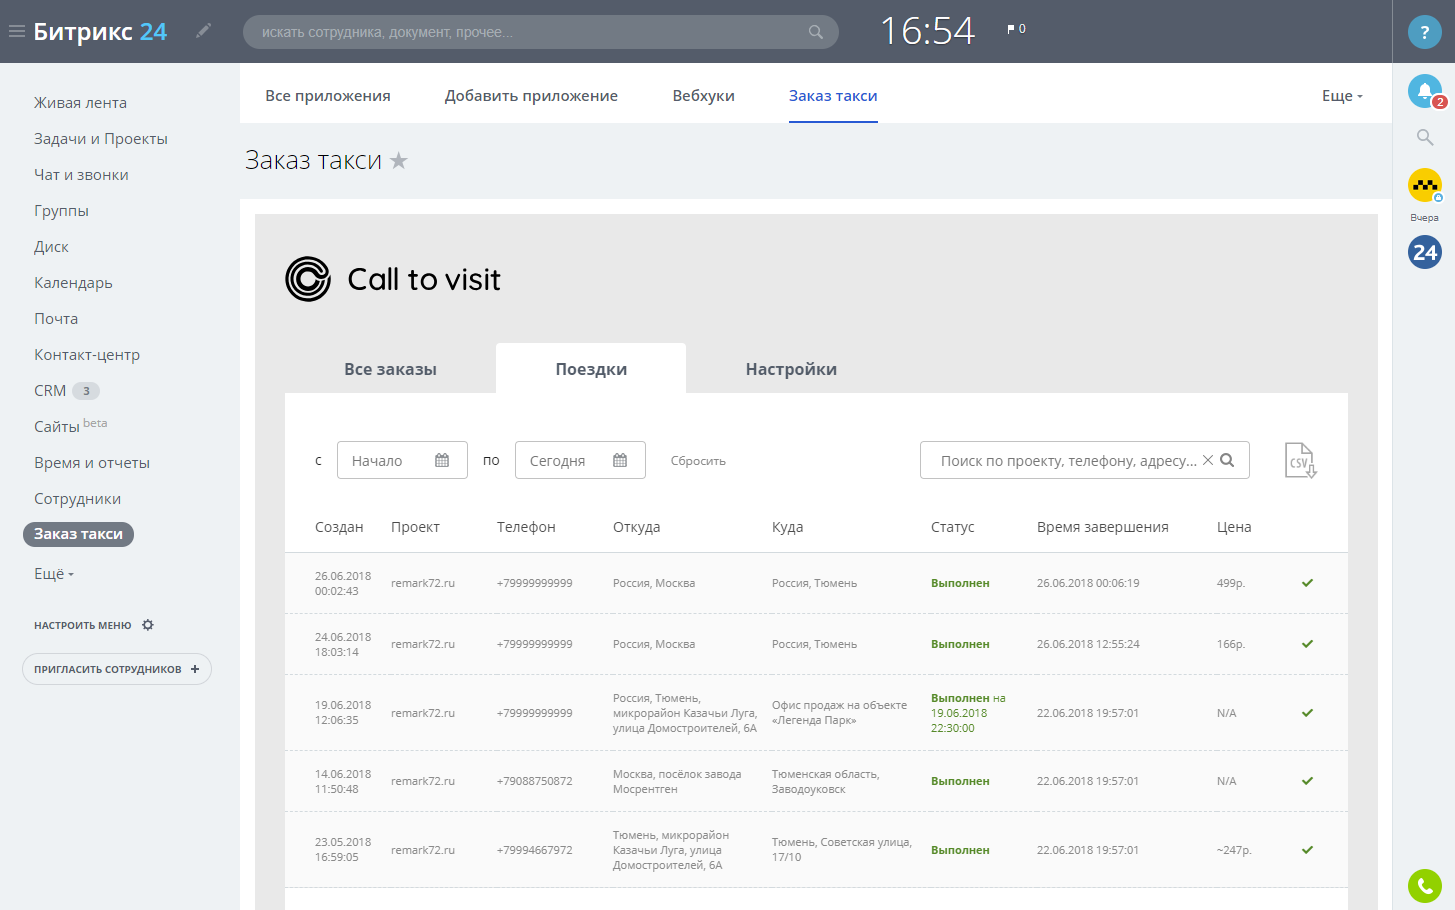Open the Сегодня end date calendar picker
Screen dimensions: 1455x910
pos(620,460)
